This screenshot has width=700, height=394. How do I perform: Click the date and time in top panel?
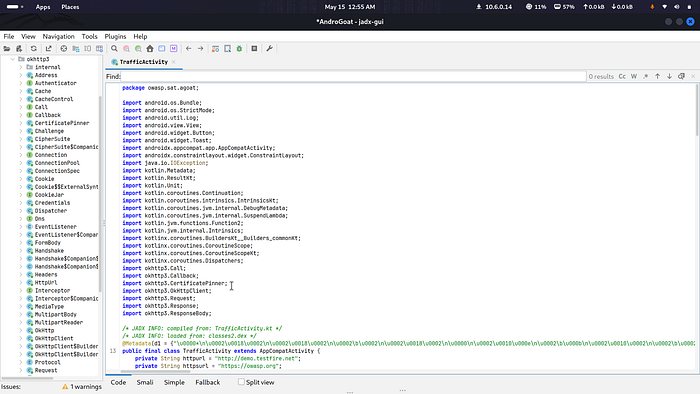tap(350, 7)
